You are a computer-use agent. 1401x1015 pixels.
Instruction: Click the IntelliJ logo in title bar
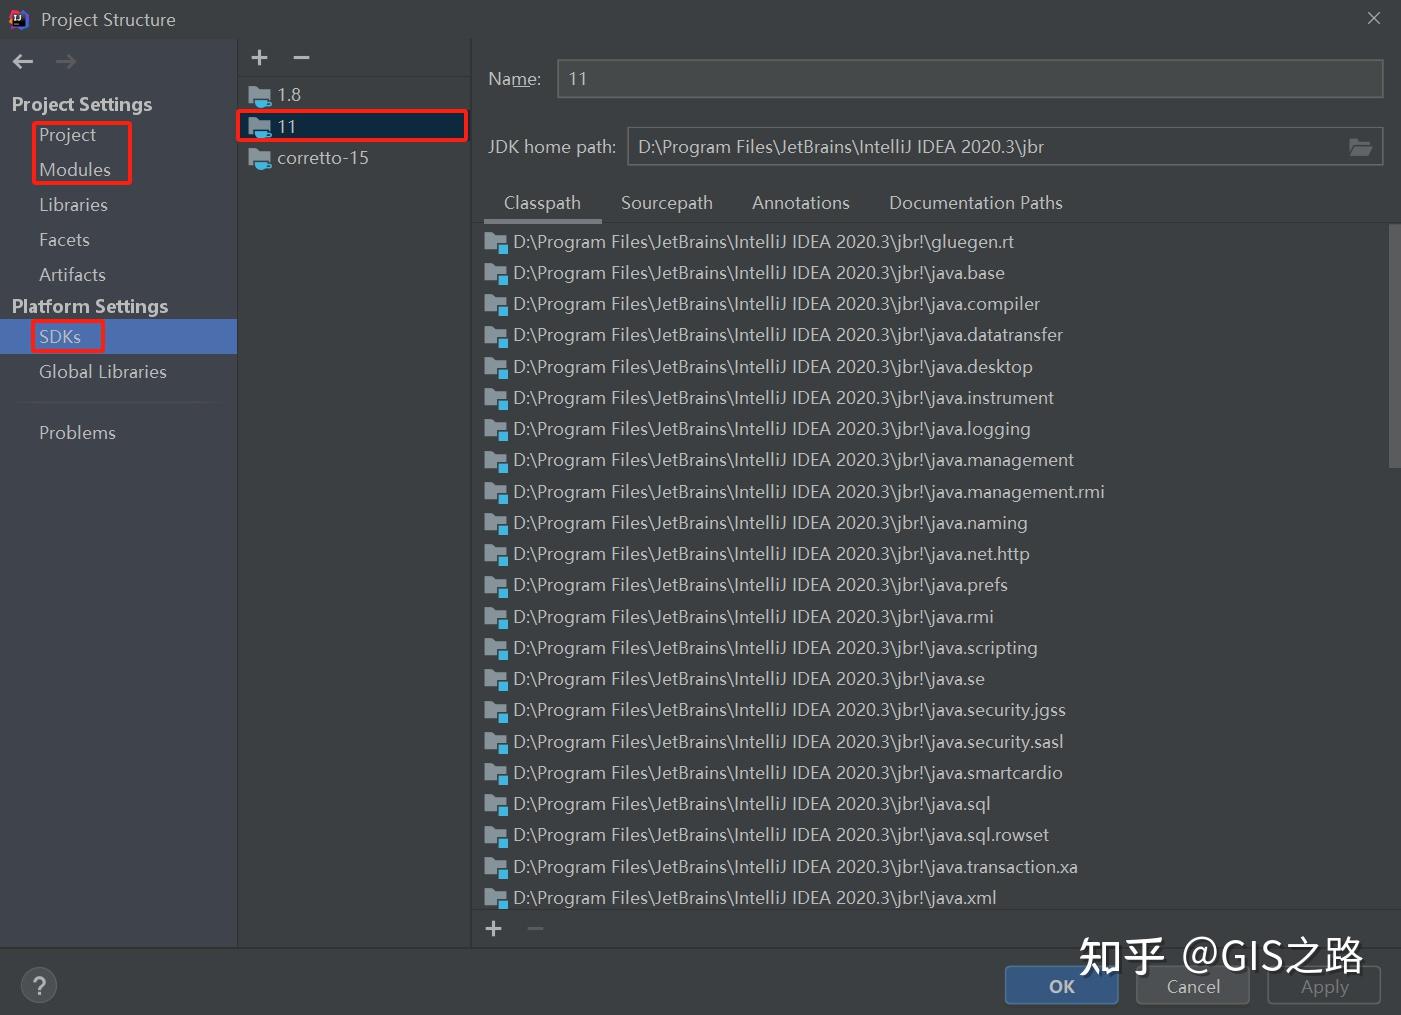pyautogui.click(x=19, y=19)
